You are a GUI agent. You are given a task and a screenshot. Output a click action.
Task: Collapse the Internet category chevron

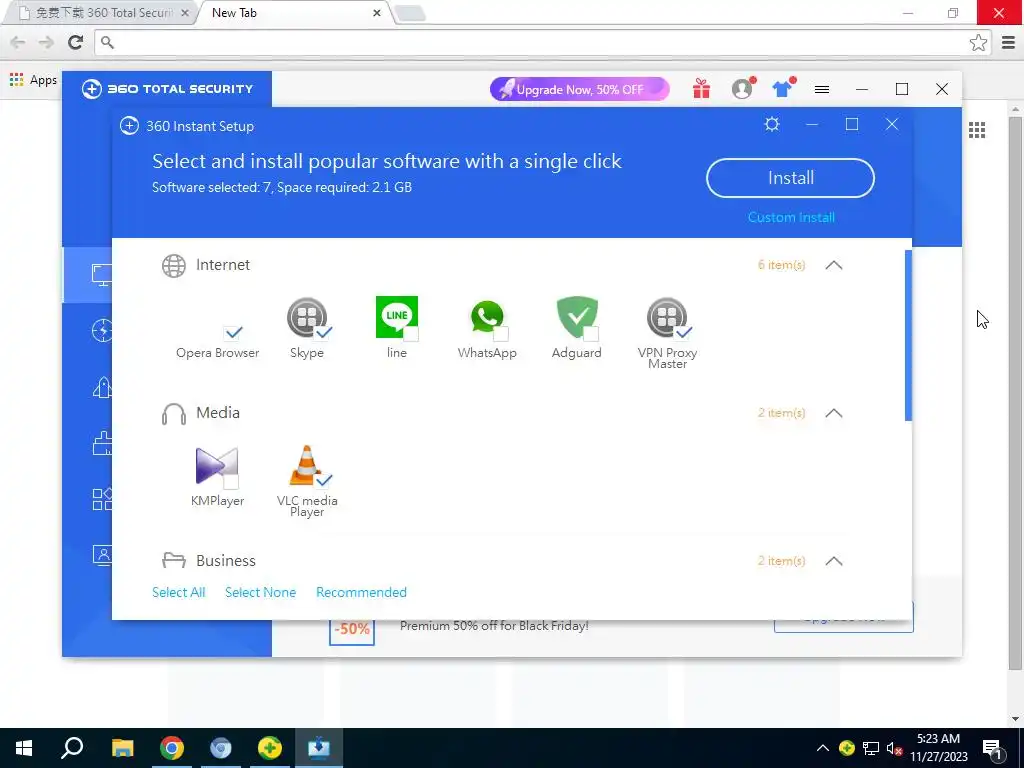click(x=834, y=265)
